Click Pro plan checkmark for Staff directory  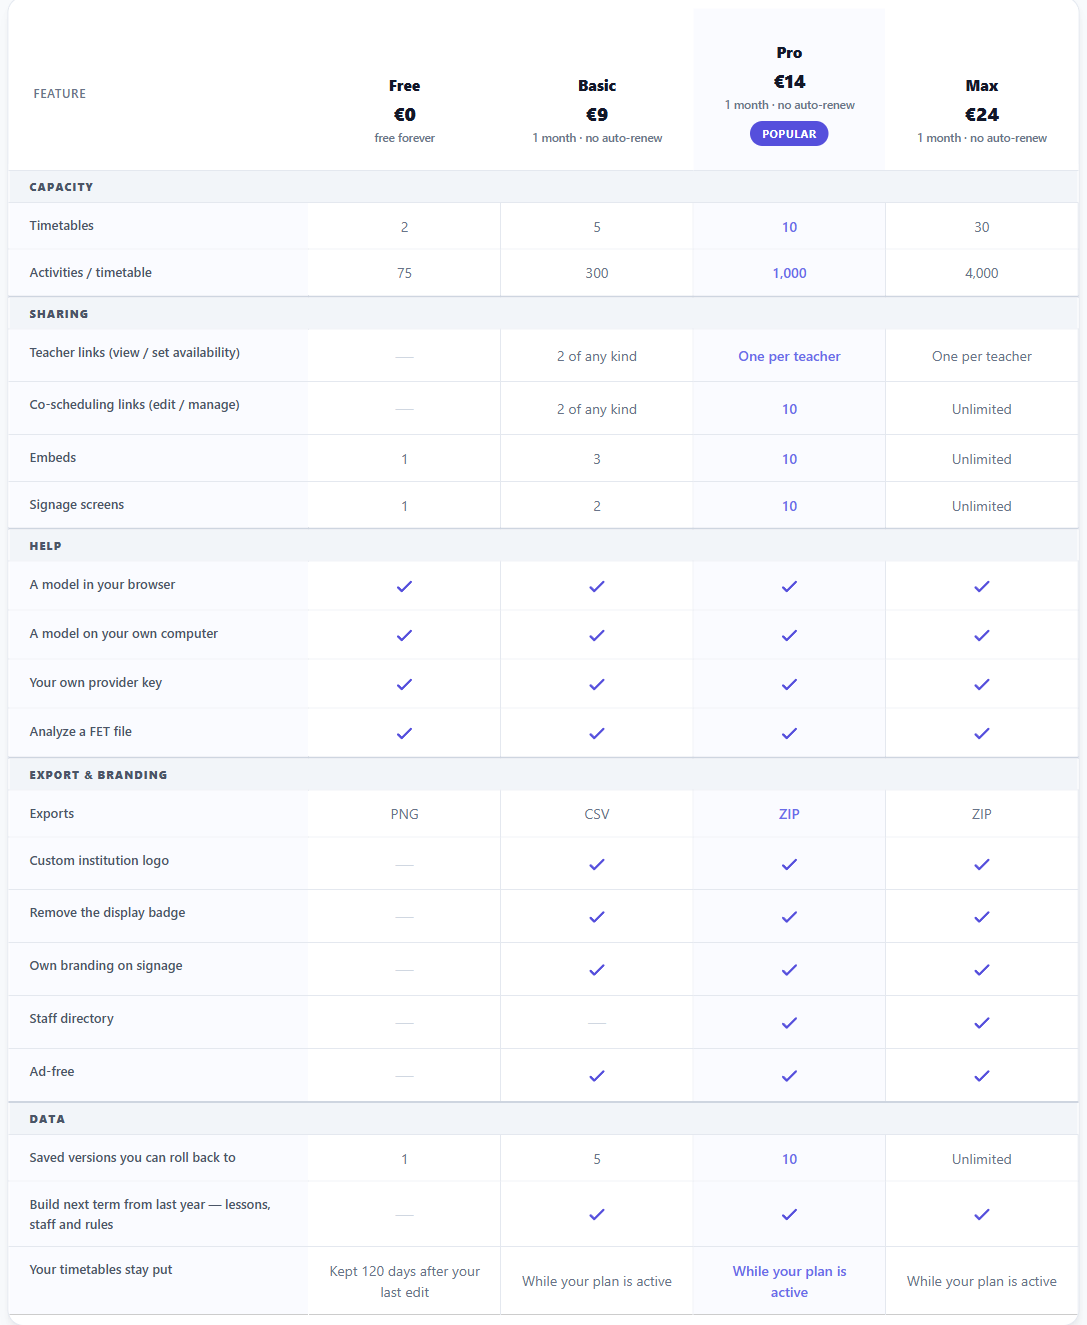point(789,1023)
